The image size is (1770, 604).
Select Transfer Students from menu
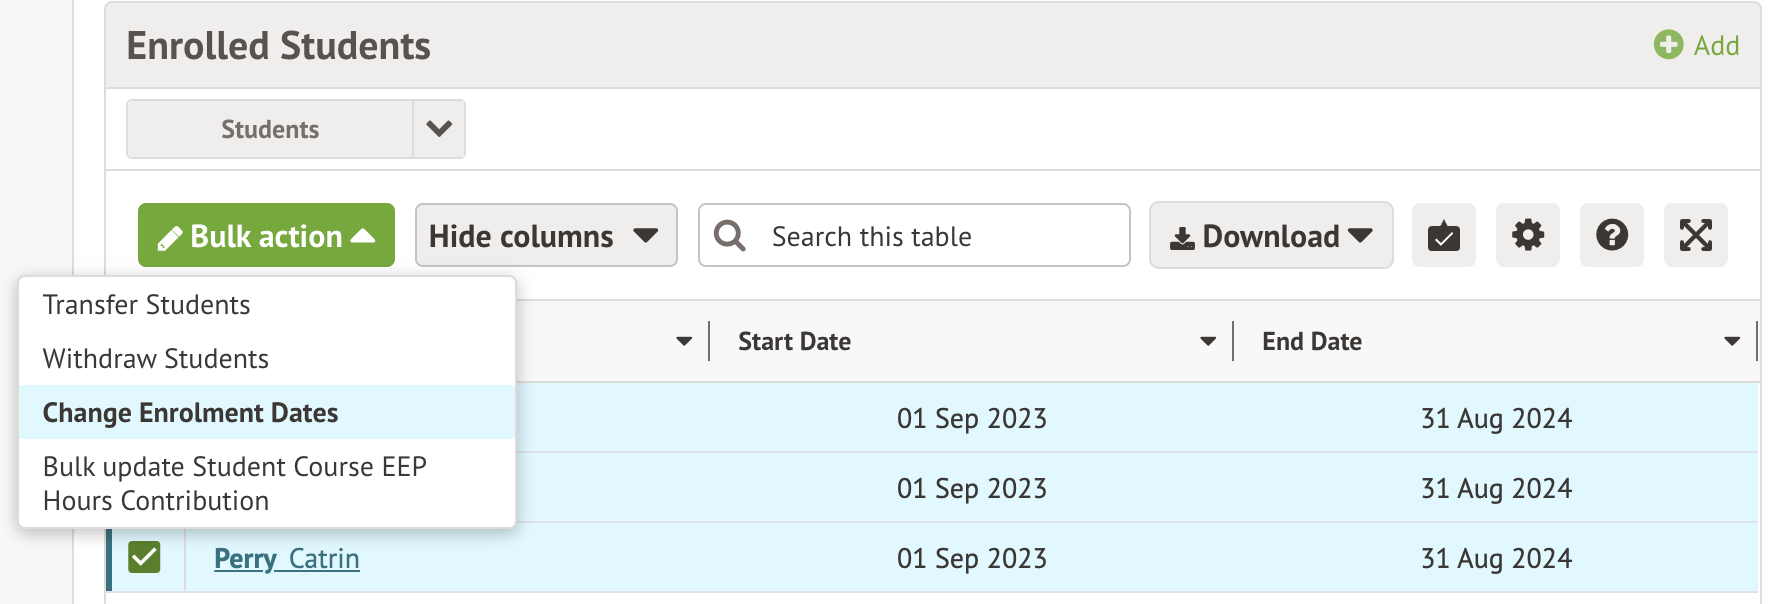coord(147,305)
